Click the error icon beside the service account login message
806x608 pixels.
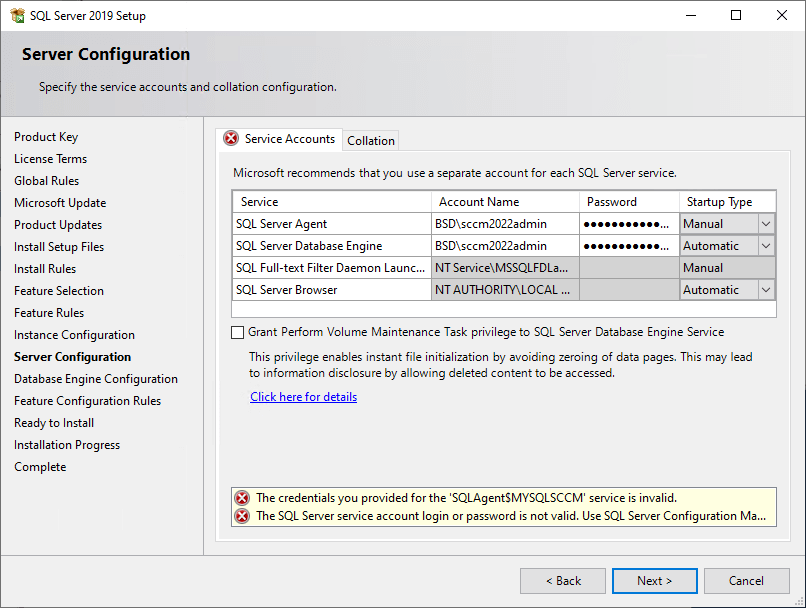point(242,516)
